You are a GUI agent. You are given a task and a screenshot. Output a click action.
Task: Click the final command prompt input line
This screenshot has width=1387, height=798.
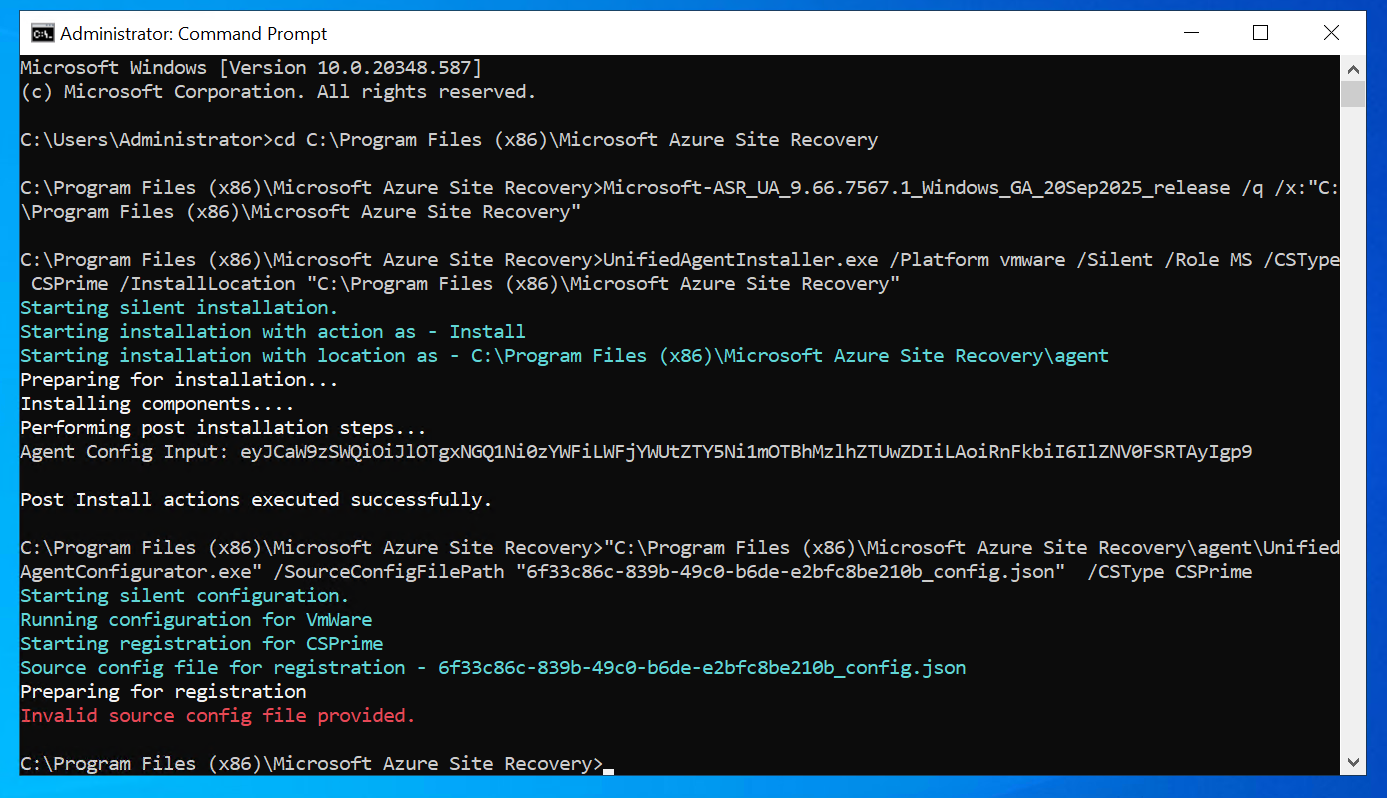pyautogui.click(x=317, y=764)
